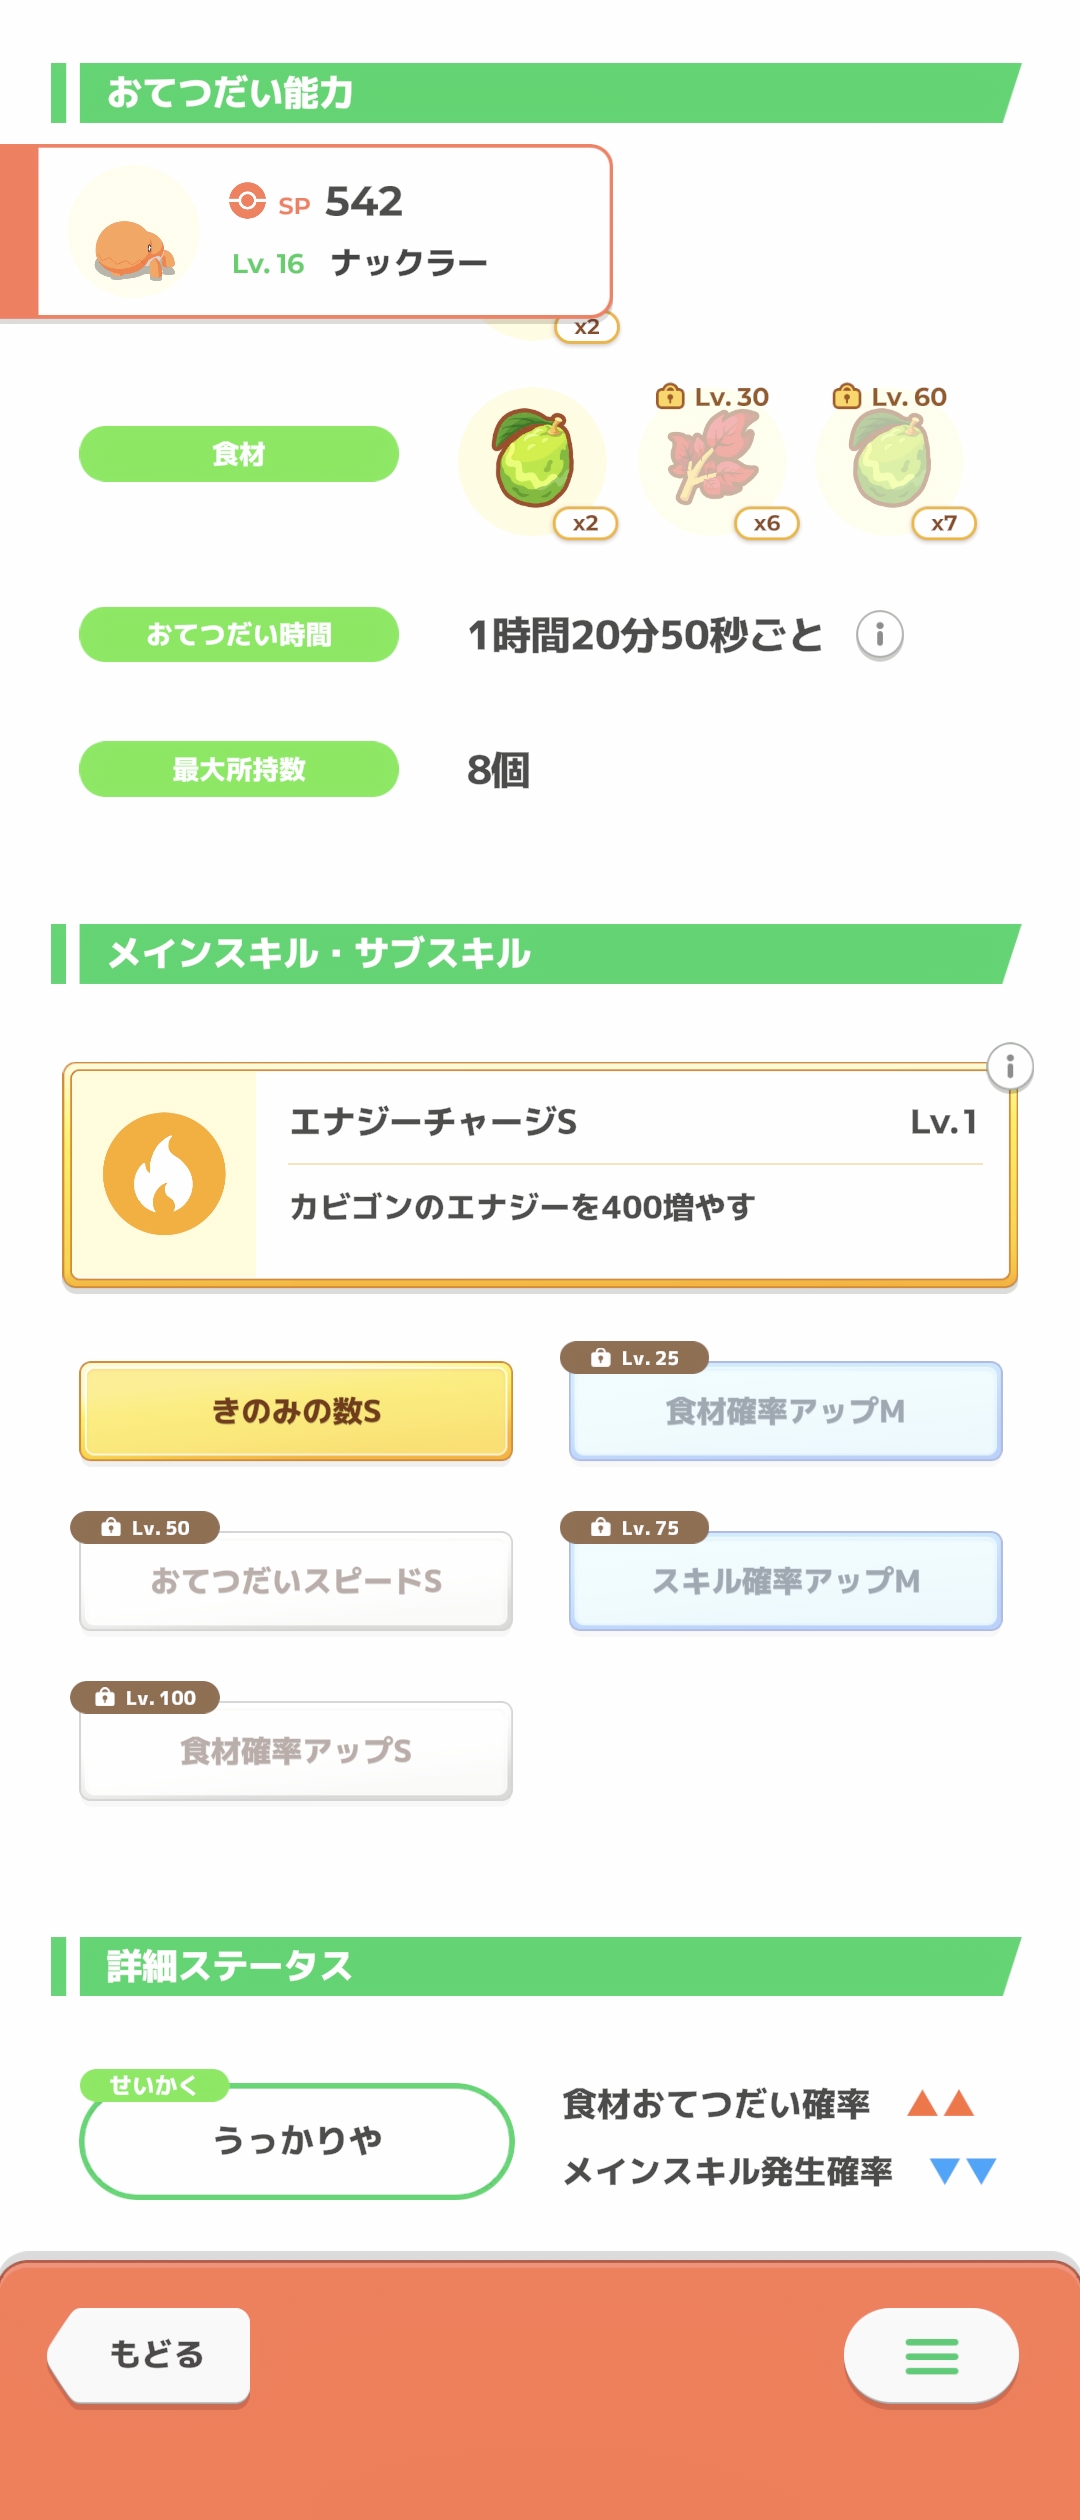
Task: Open the hamburger menu button
Action: [931, 2356]
